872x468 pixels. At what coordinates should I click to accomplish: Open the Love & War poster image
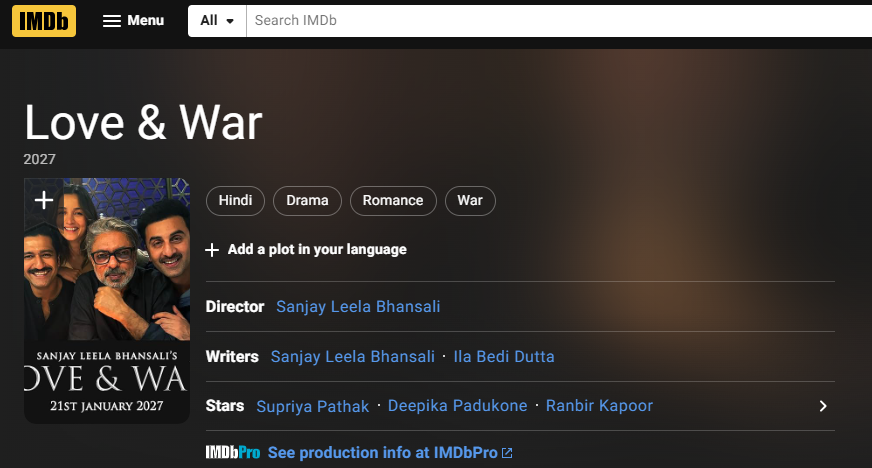click(x=107, y=301)
